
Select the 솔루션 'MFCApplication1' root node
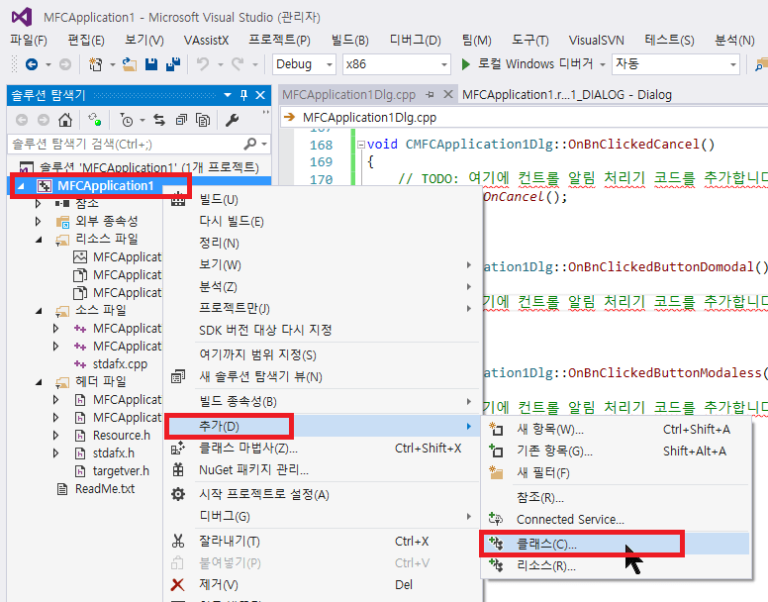pyautogui.click(x=149, y=168)
